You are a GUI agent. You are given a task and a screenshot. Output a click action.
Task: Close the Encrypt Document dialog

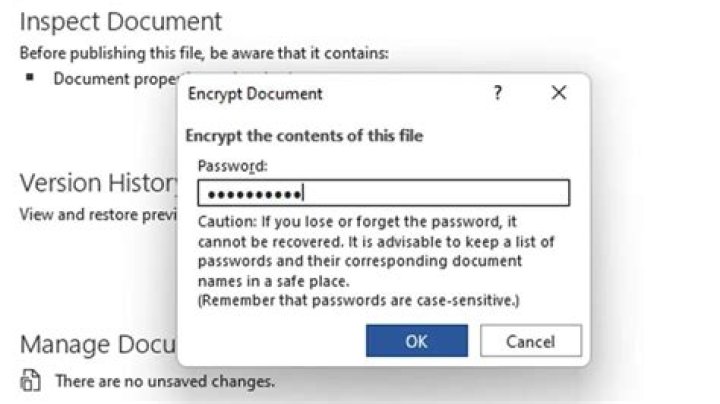pos(558,93)
